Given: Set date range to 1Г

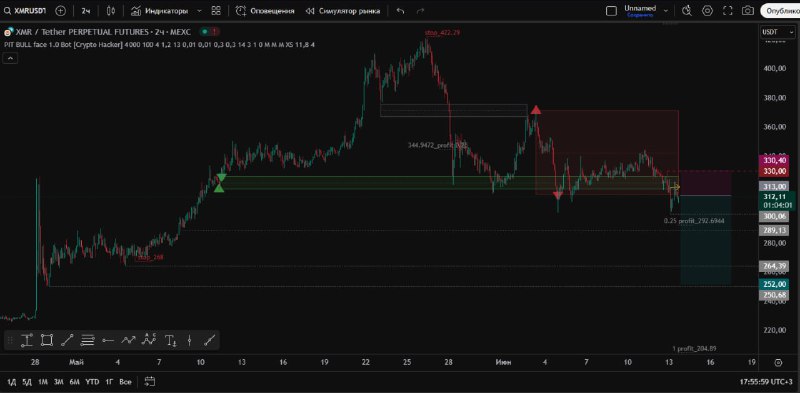Looking at the screenshot, I should click(110, 382).
